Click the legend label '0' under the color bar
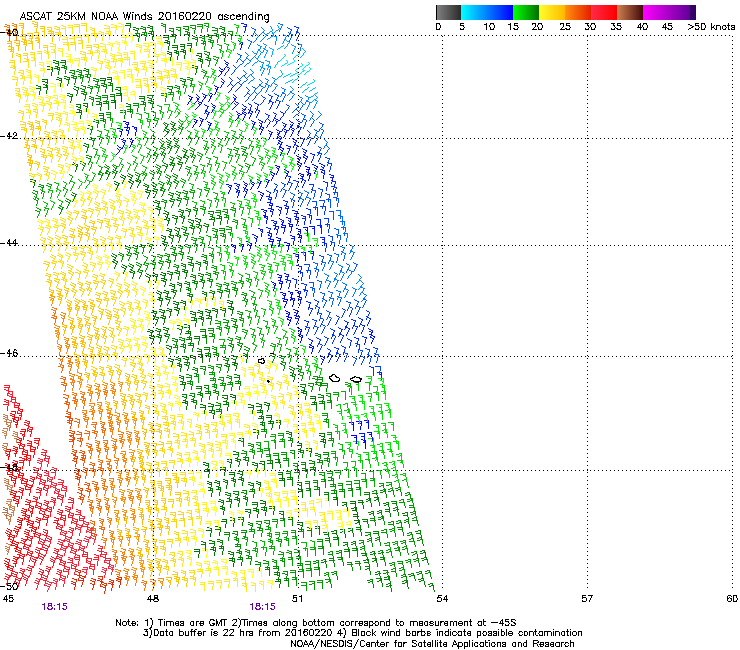The image size is (740, 650). pos(438,27)
